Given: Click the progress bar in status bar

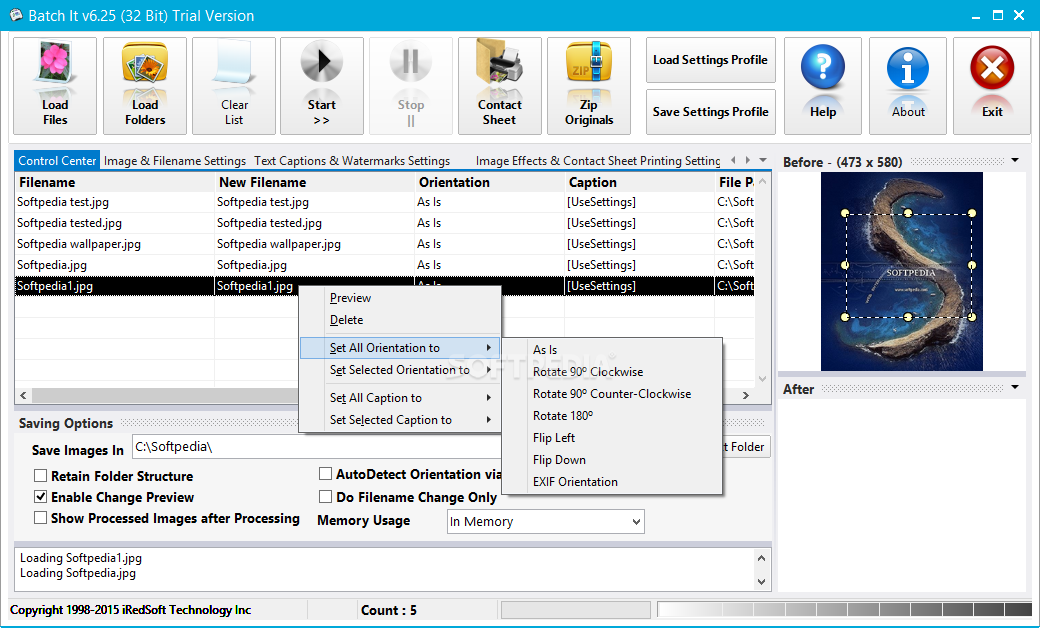Looking at the screenshot, I should point(576,609).
